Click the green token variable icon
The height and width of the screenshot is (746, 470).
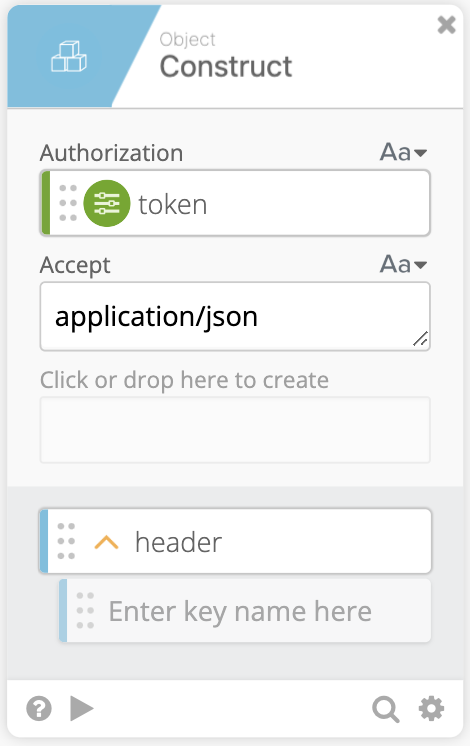(107, 203)
